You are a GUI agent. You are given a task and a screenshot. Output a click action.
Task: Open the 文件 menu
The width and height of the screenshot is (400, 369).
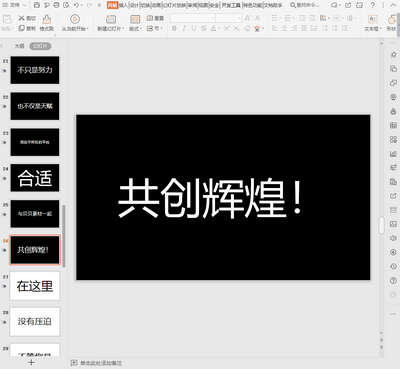15,5
